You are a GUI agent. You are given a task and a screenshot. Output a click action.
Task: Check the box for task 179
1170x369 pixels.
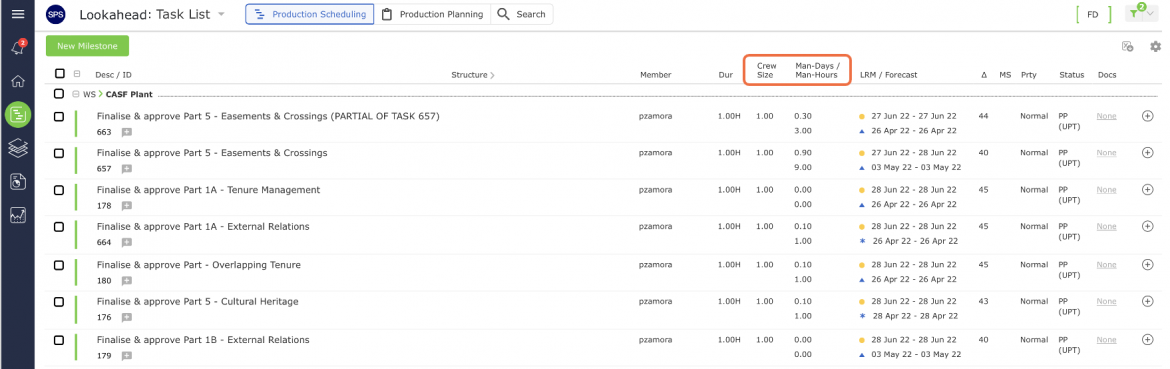59,340
